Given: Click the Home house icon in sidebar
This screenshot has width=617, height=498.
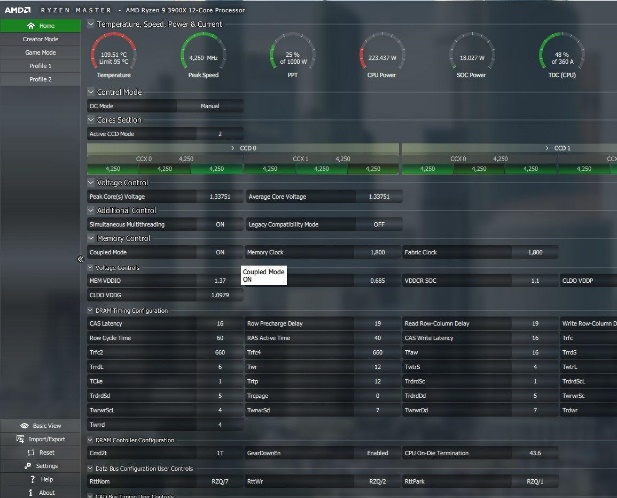Looking at the screenshot, I should [x=31, y=26].
